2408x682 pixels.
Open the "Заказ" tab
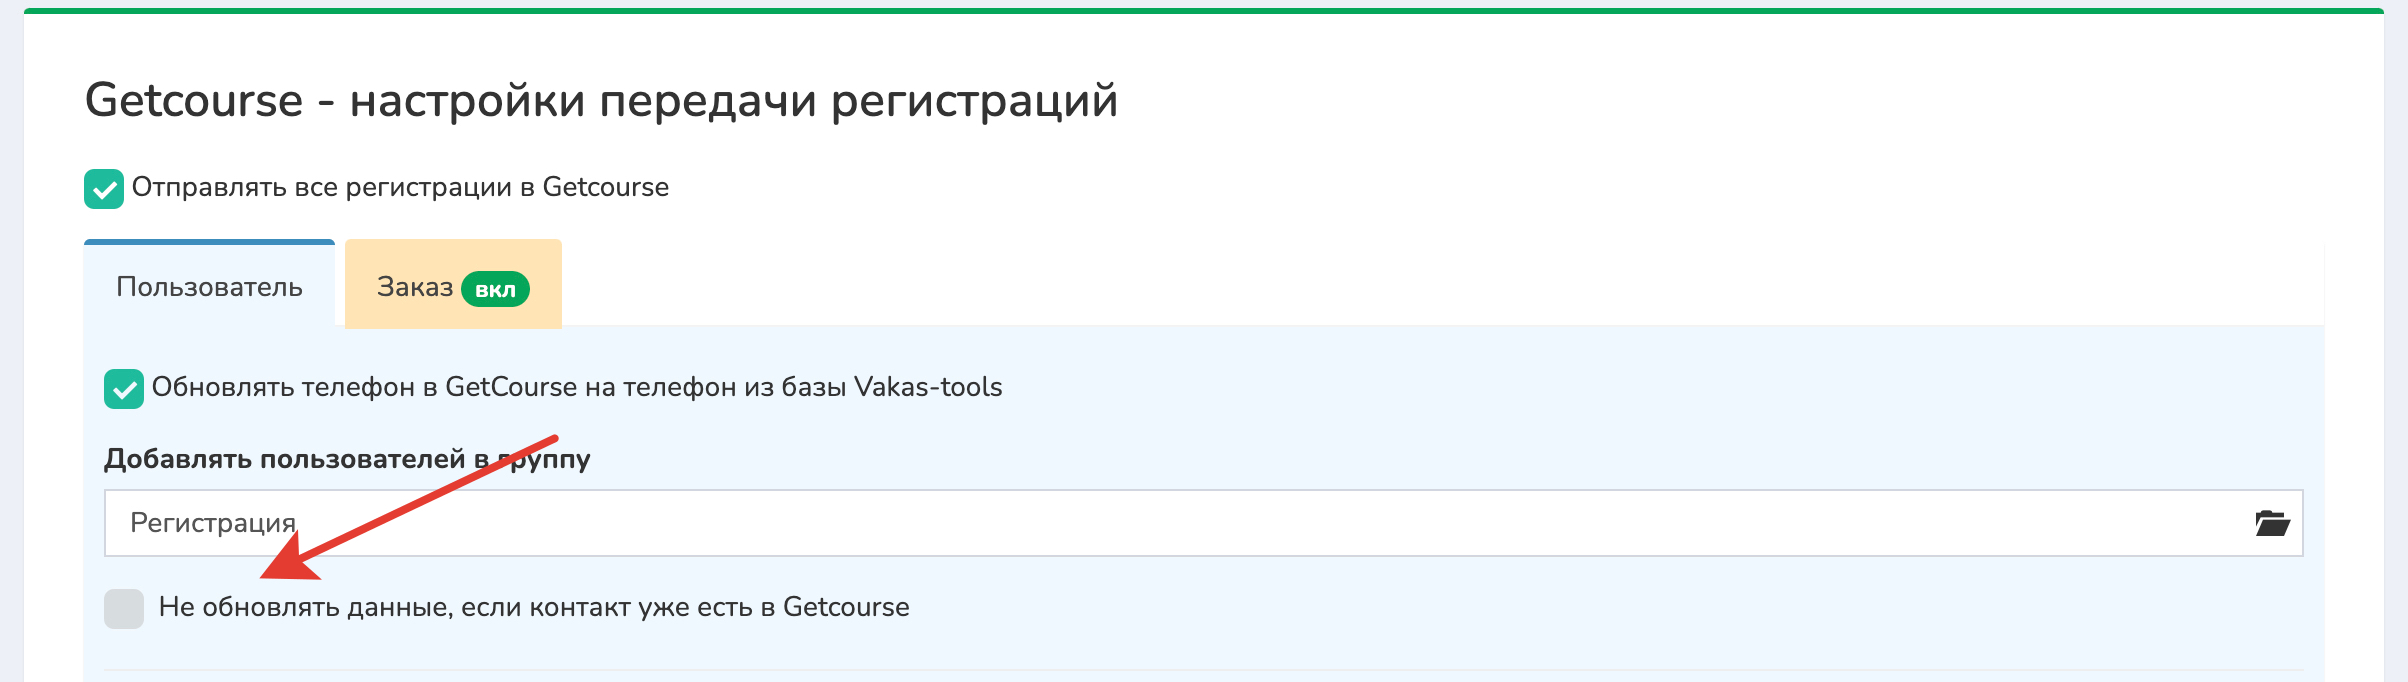pos(415,287)
